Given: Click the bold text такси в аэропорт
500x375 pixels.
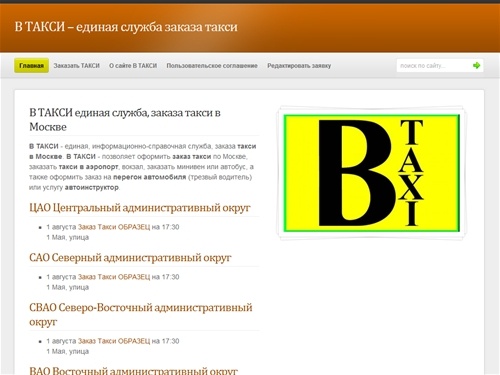Looking at the screenshot, I should (88, 167).
